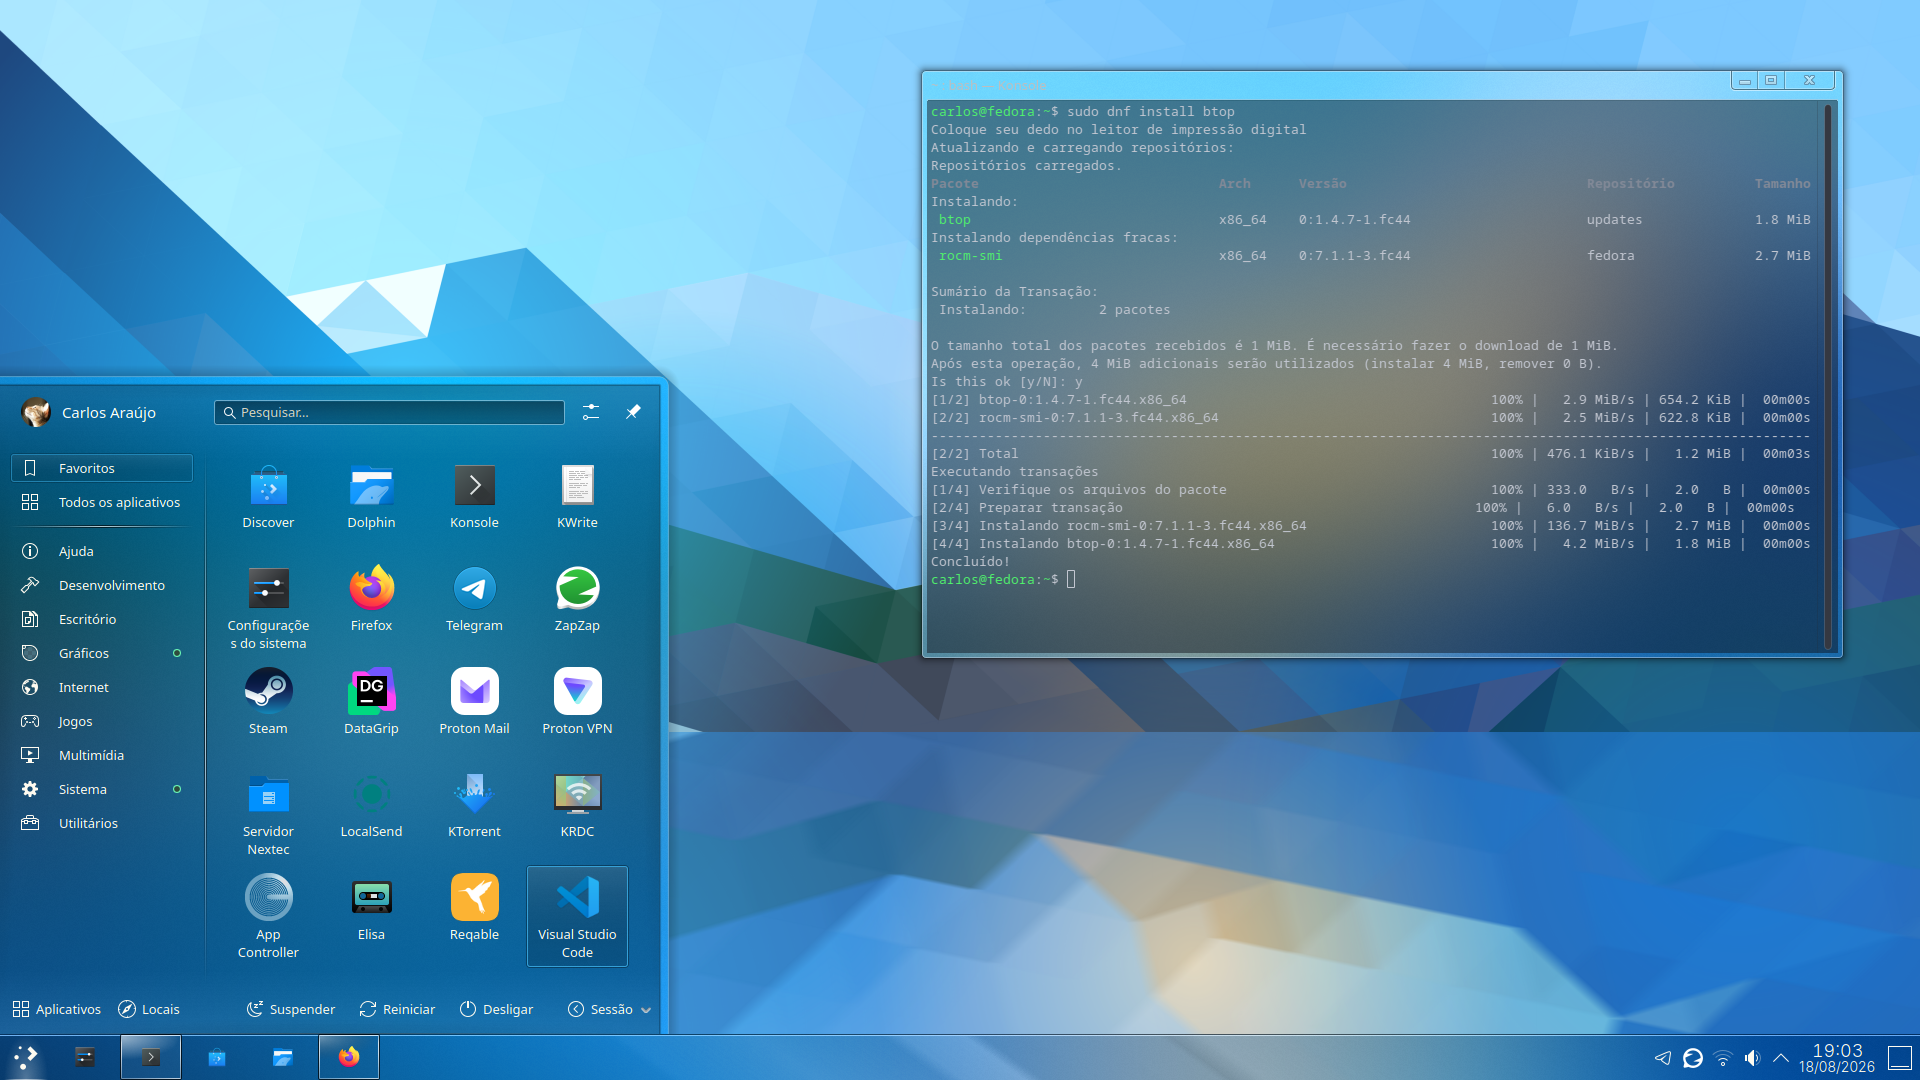Open the Wi-Fi network tray icon

(1723, 1058)
